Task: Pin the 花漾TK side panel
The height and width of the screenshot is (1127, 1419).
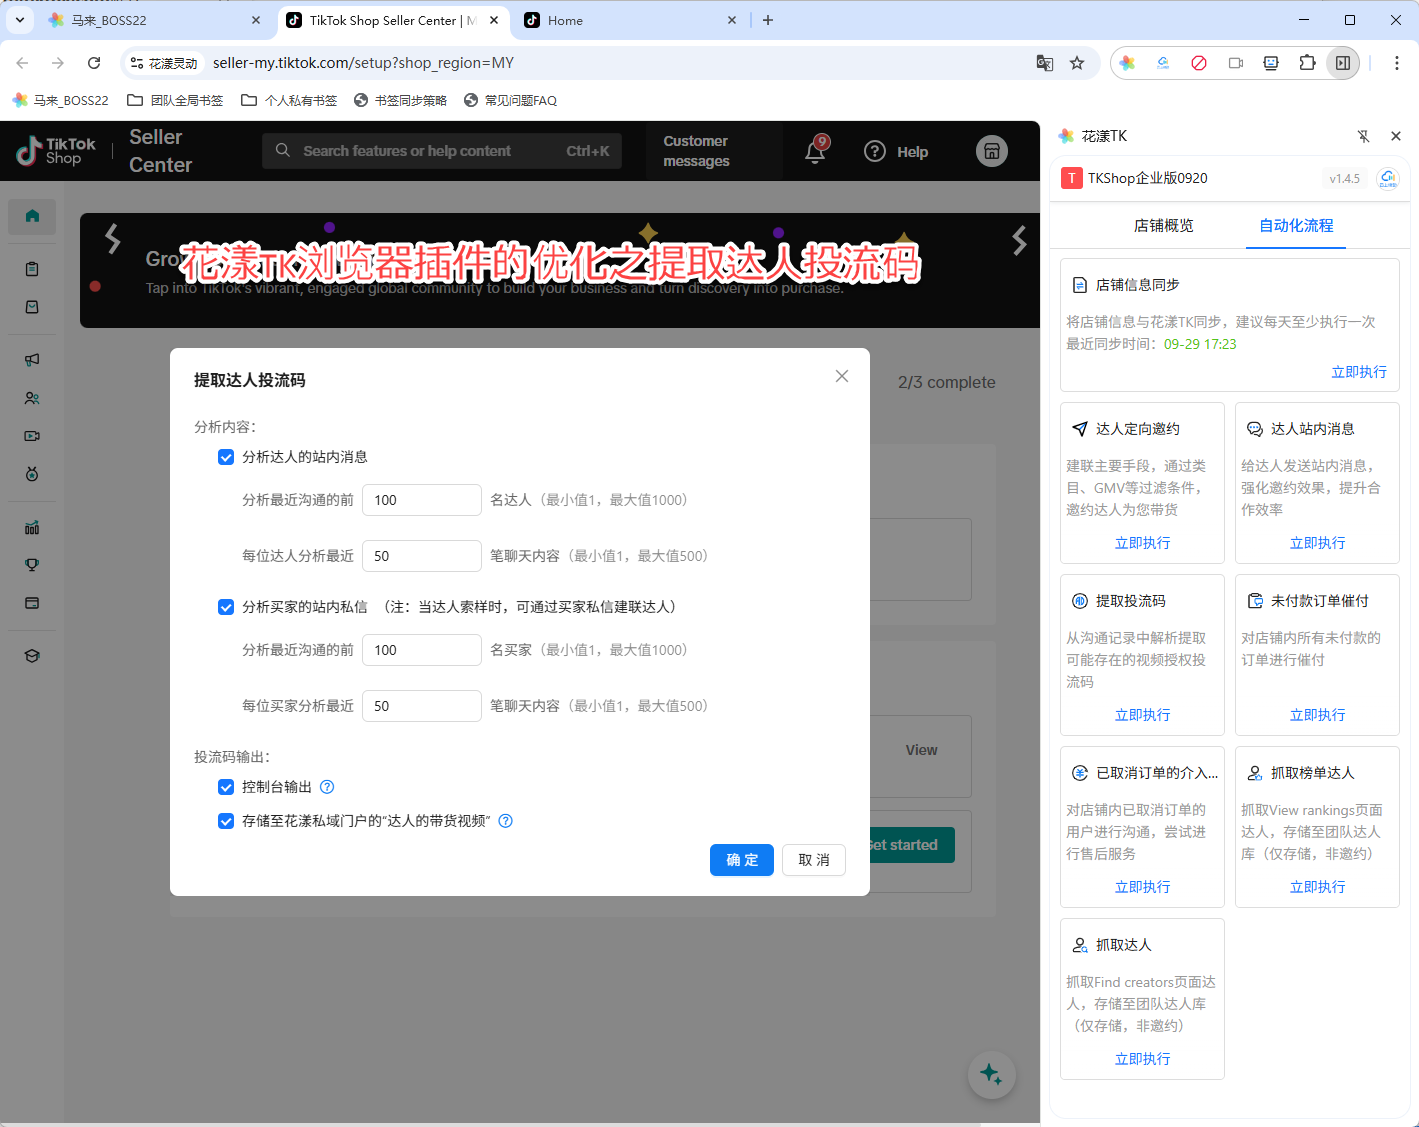Action: (1363, 136)
